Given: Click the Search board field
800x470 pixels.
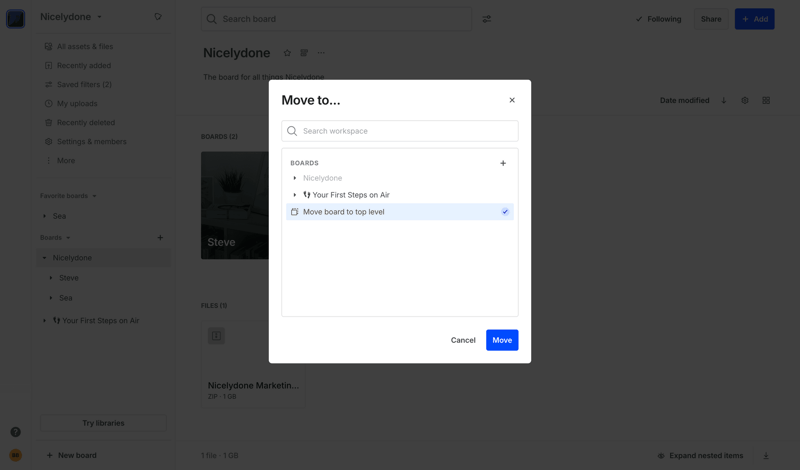Looking at the screenshot, I should (x=336, y=19).
